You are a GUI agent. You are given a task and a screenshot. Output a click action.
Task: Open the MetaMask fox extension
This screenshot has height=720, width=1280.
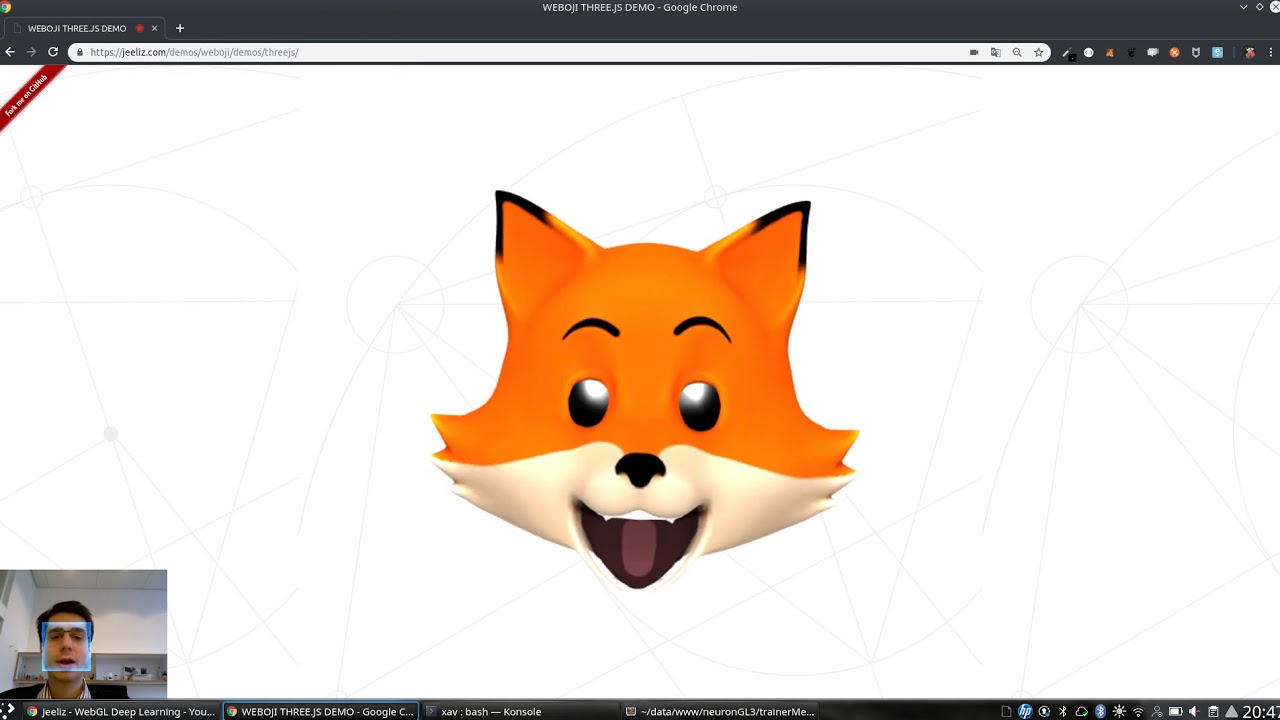1110,52
